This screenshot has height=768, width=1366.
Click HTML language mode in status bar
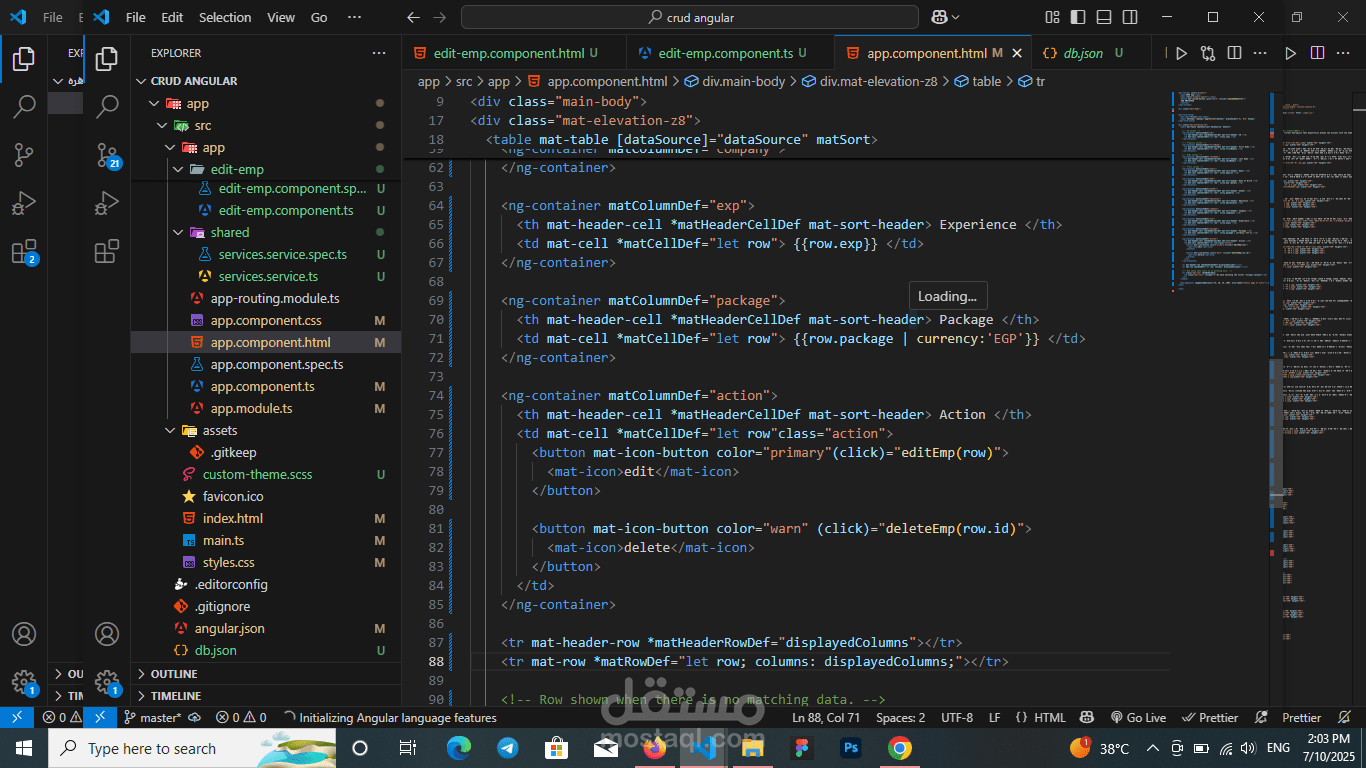(x=1049, y=717)
